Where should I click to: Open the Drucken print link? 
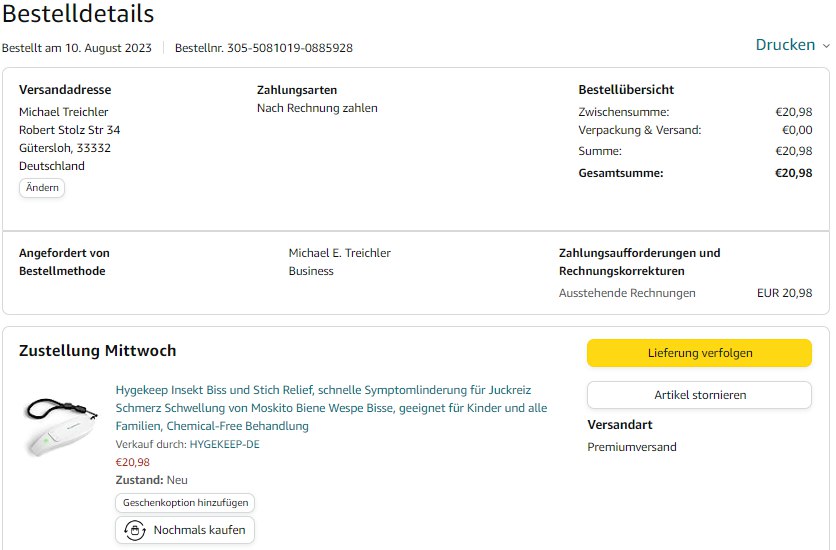785,45
